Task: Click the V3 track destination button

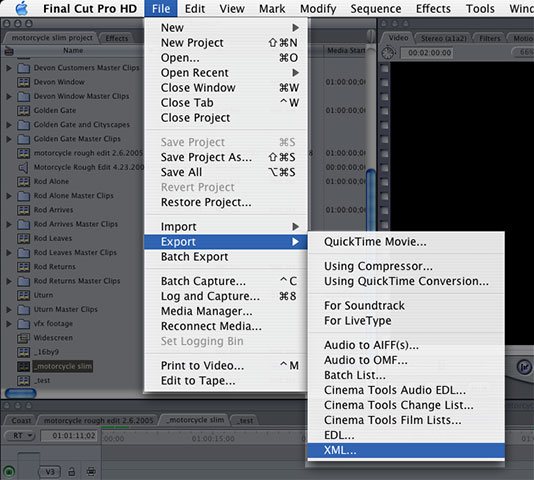Action: pos(50,472)
